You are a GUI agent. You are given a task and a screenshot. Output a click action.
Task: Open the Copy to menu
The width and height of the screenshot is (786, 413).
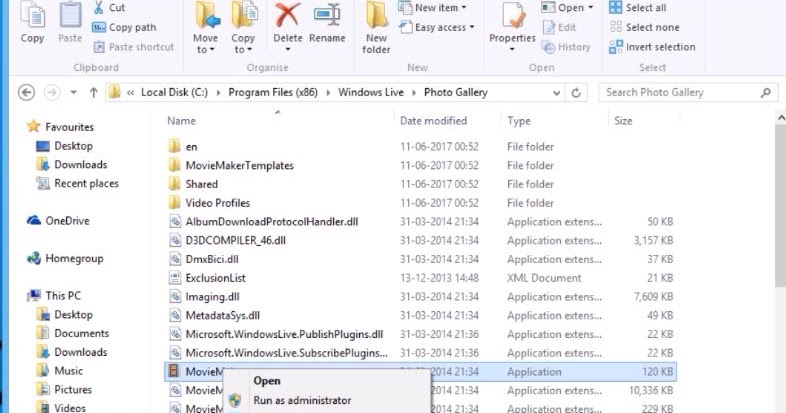pos(243,29)
